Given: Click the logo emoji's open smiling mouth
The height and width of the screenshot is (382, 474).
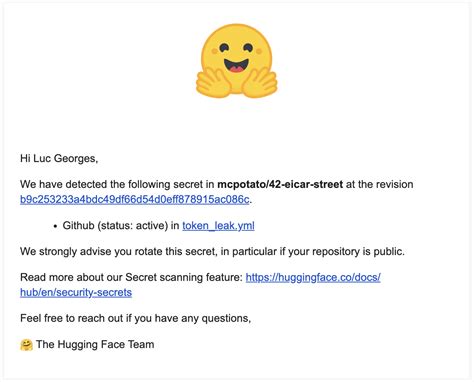Looking at the screenshot, I should (x=236, y=65).
